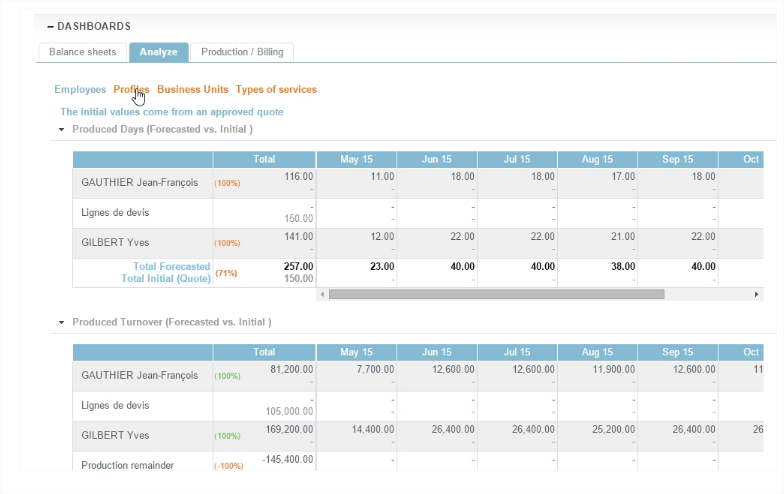Click the horizontal scrollbar right arrow
The image size is (784, 494).
click(x=756, y=294)
